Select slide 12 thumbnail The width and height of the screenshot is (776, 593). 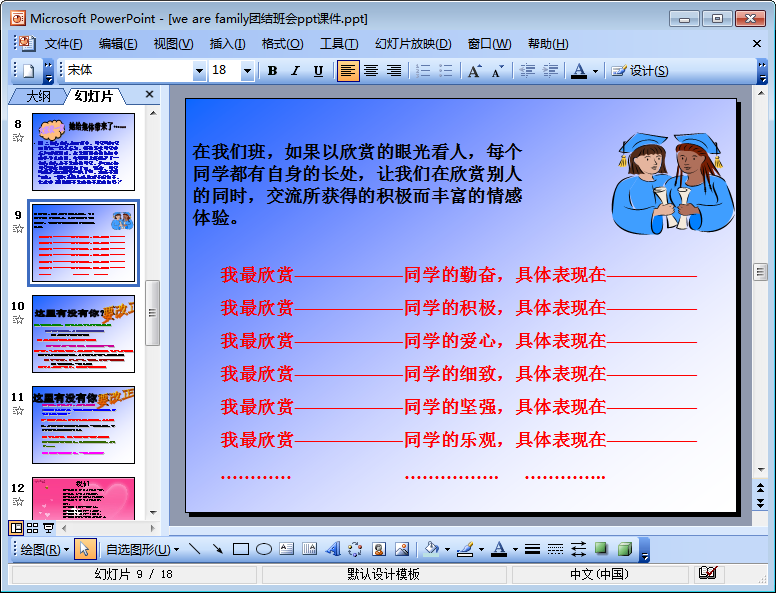[83, 499]
